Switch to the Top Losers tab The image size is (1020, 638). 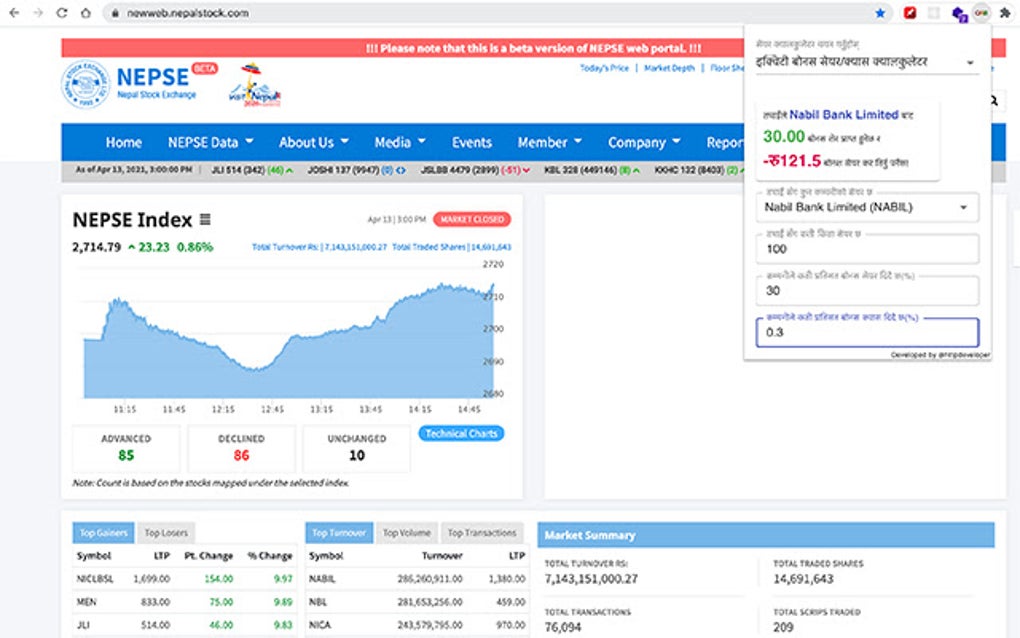(x=166, y=533)
